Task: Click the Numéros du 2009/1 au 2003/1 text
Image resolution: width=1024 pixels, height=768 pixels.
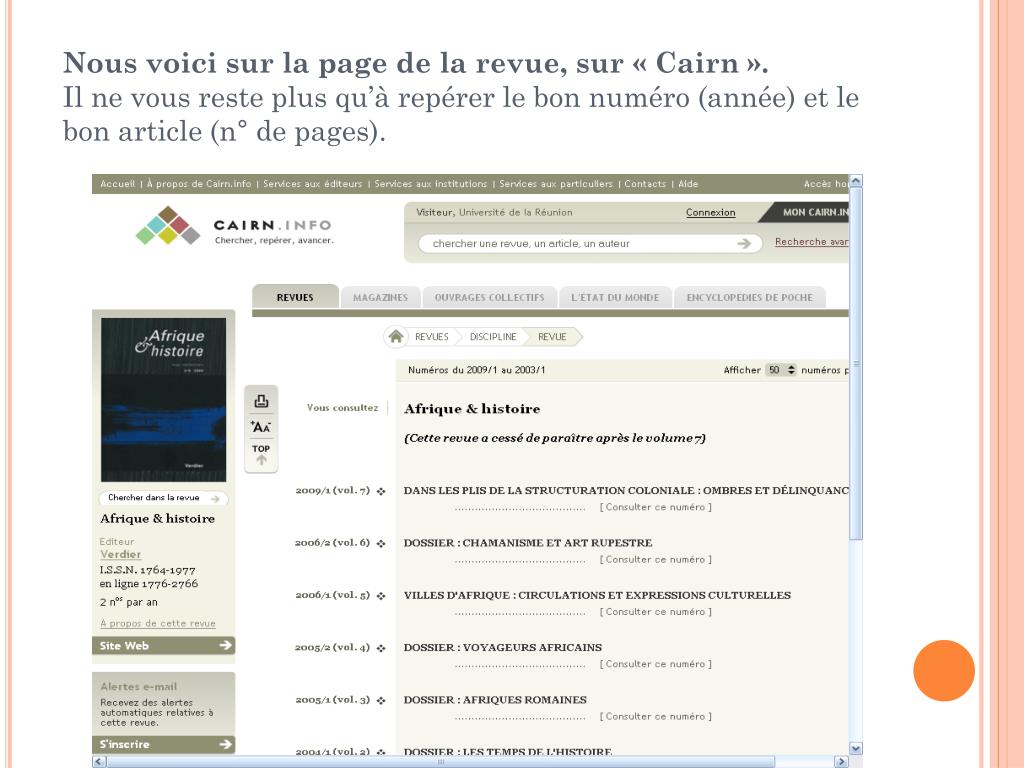Action: [477, 370]
